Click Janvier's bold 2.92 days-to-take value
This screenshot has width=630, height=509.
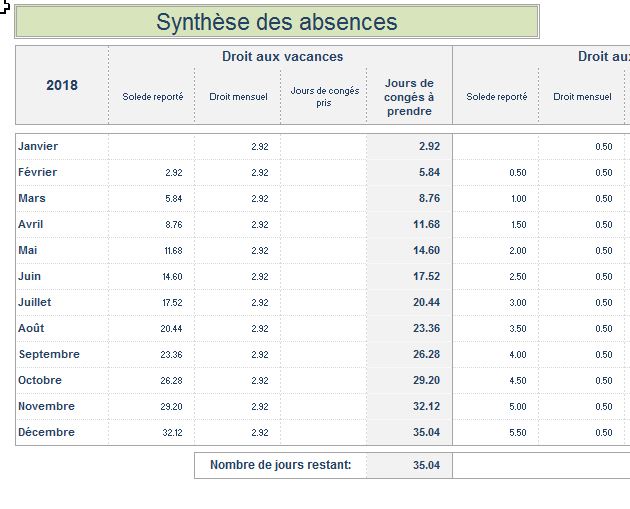[429, 146]
